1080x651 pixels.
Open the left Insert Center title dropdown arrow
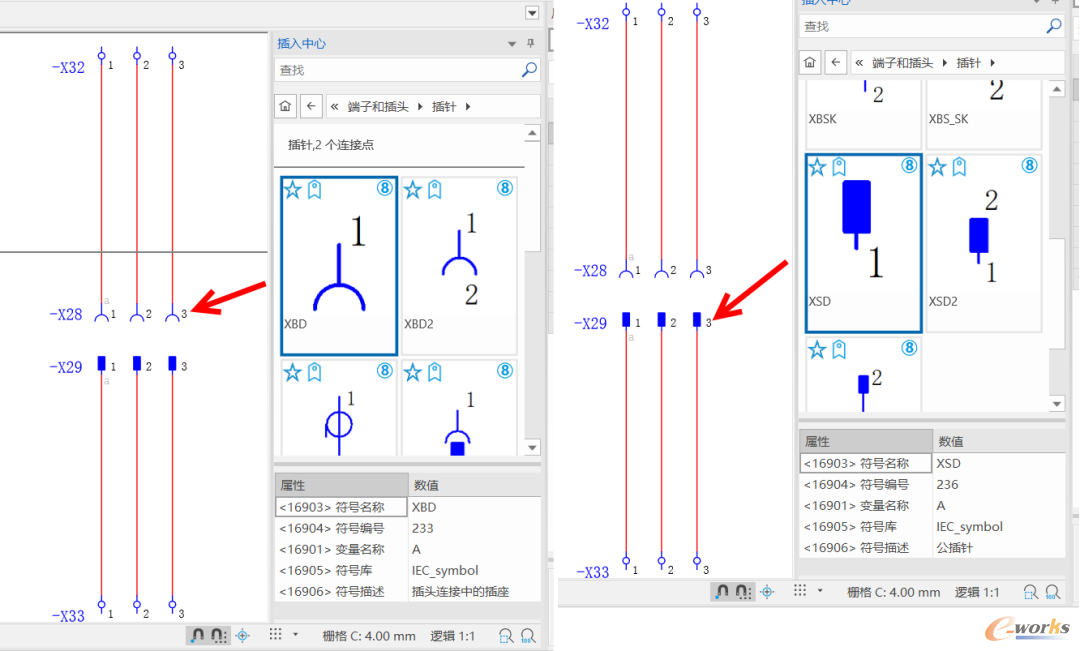pos(512,44)
